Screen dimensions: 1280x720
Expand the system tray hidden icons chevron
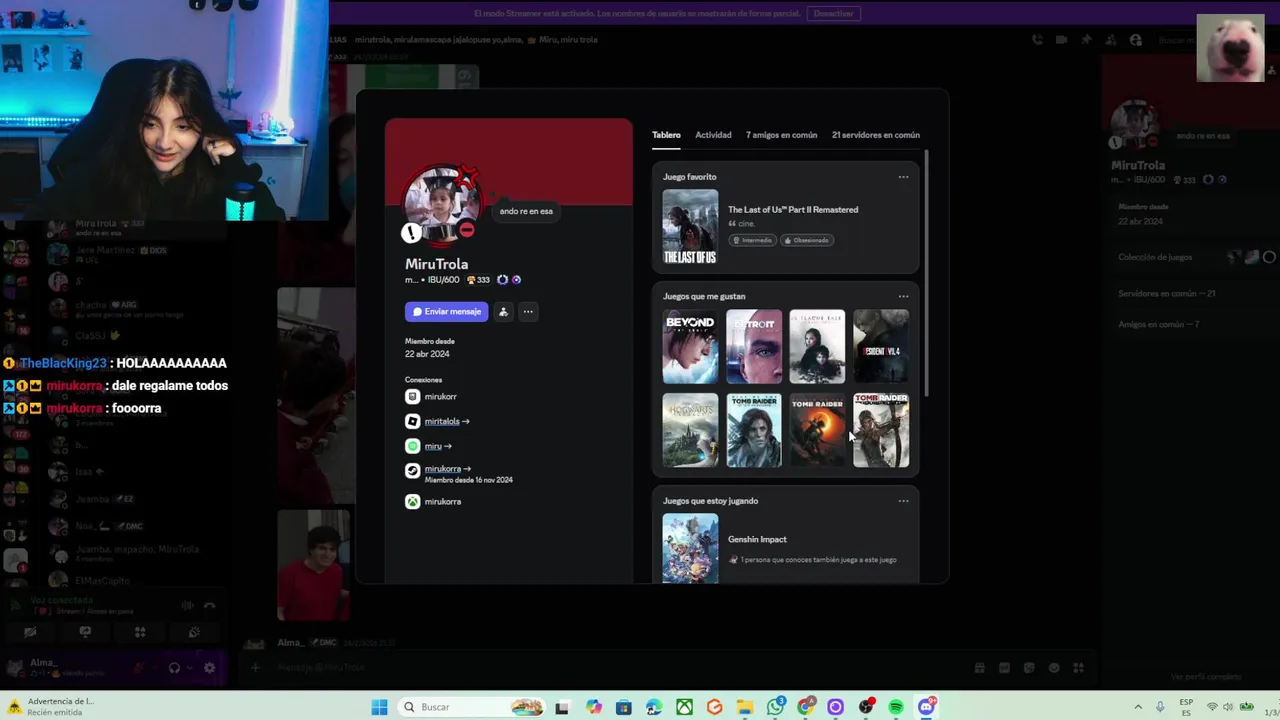1138,707
